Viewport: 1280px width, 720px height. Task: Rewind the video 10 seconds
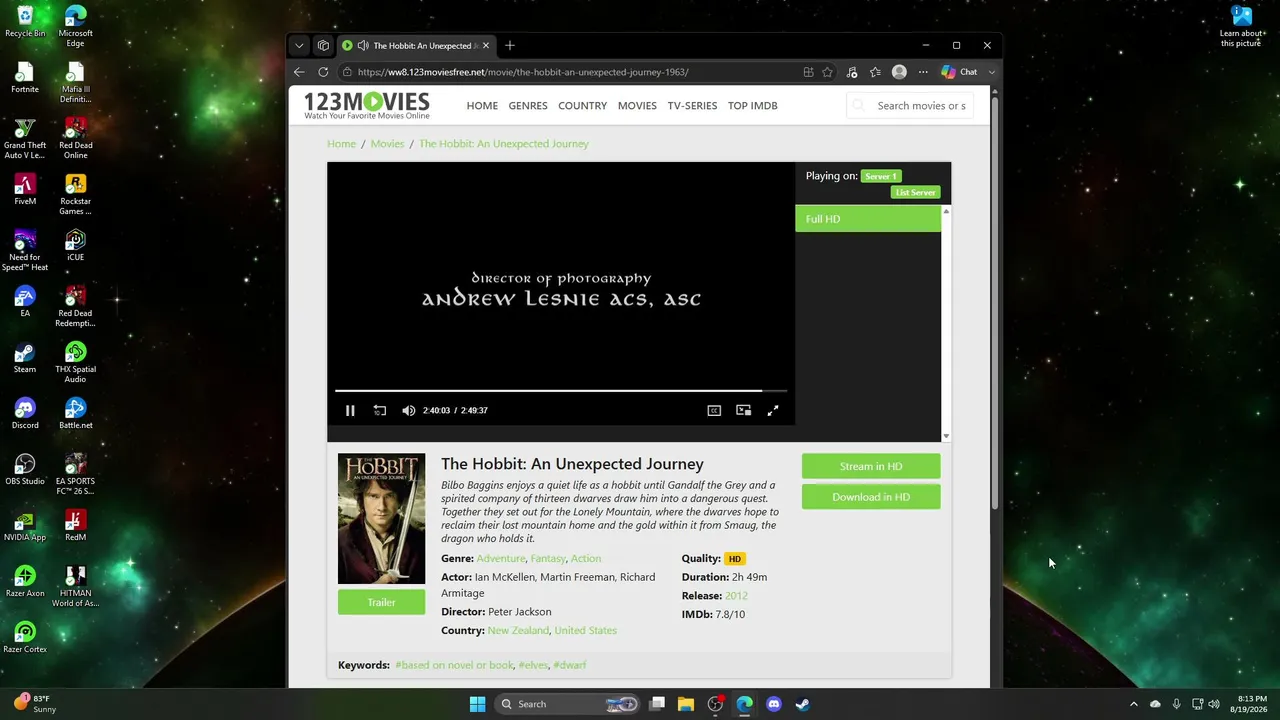(380, 410)
